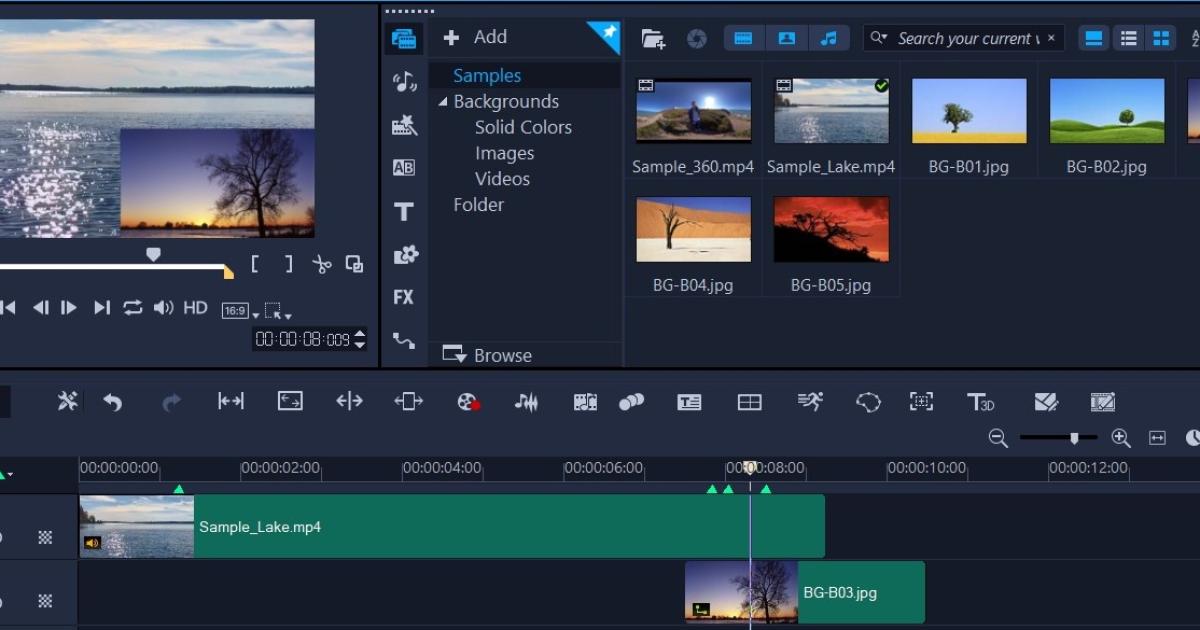
Task: Select the Solid Colors library entry
Action: (x=523, y=127)
